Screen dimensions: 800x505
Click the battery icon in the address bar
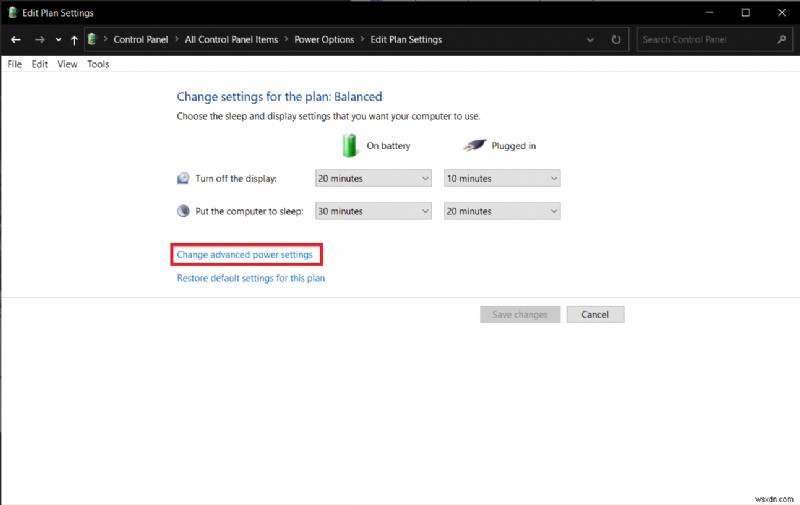pos(92,39)
